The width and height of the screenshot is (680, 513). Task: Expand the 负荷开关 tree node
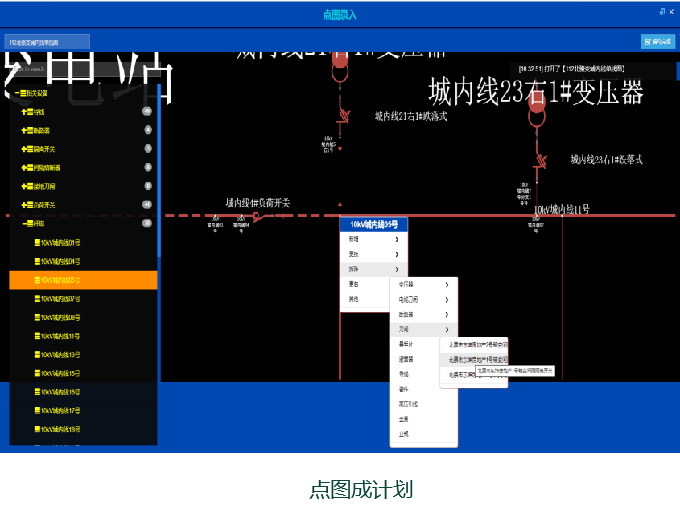tap(26, 205)
